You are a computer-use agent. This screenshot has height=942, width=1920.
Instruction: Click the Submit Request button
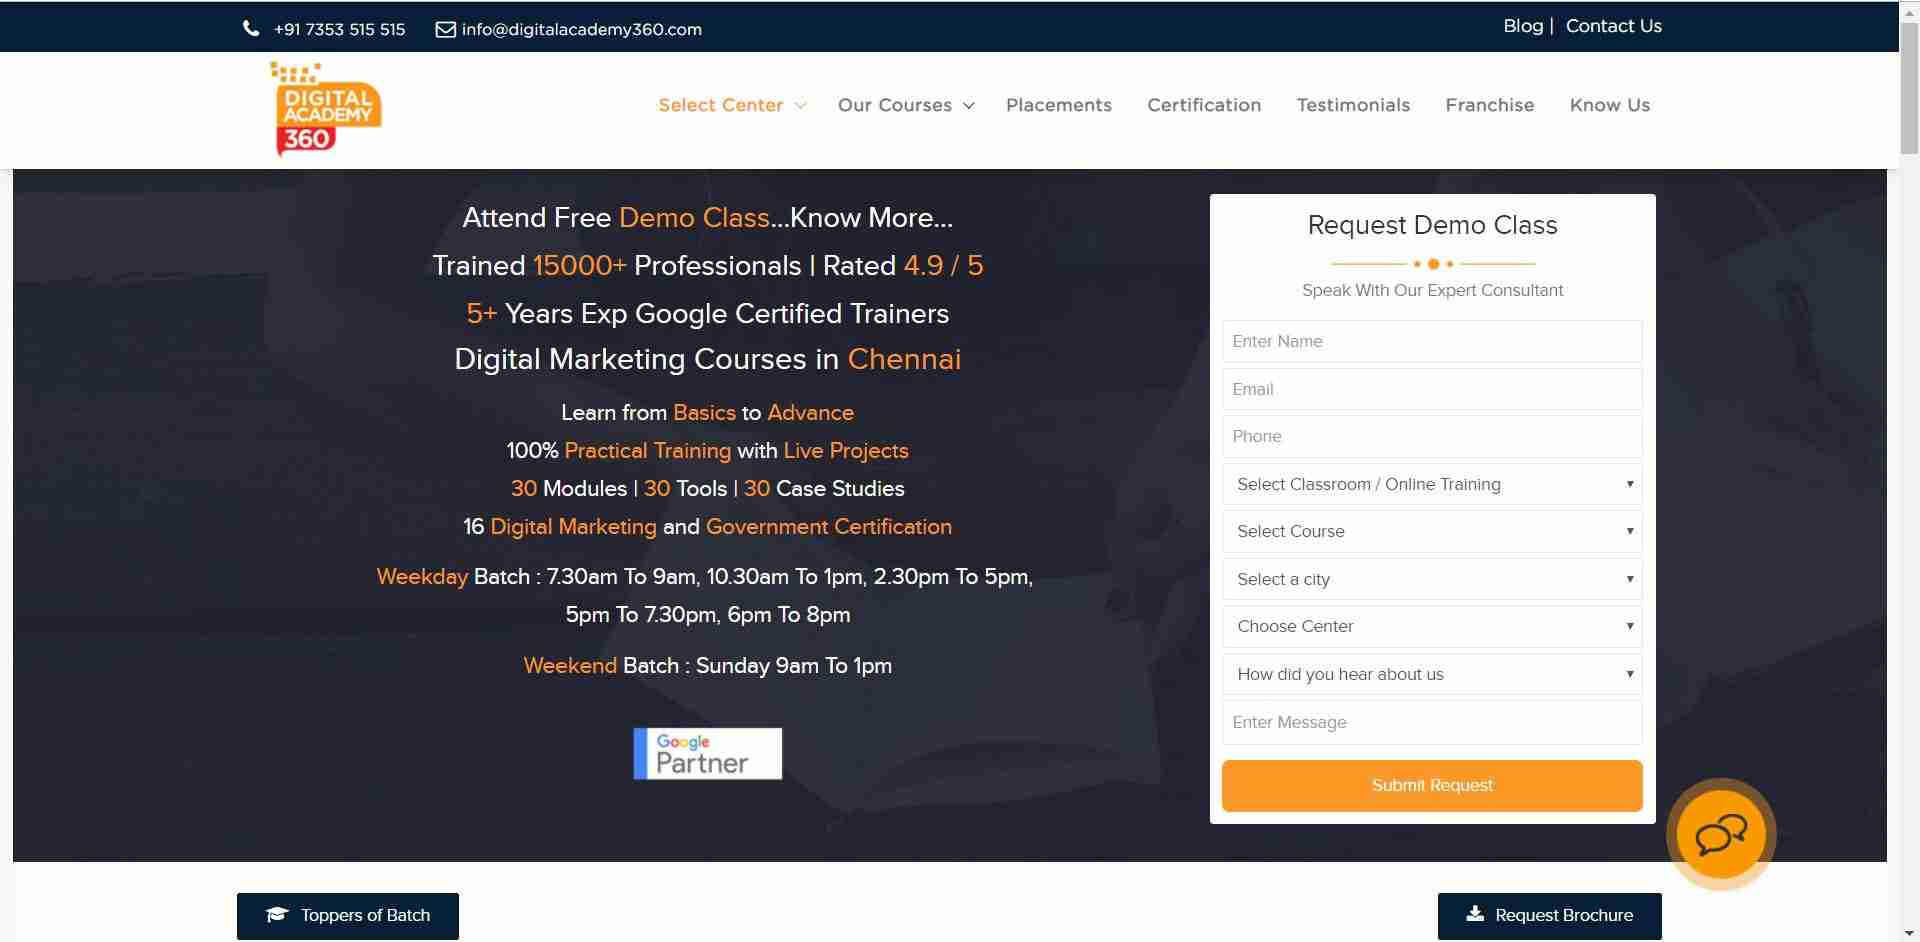(x=1432, y=785)
